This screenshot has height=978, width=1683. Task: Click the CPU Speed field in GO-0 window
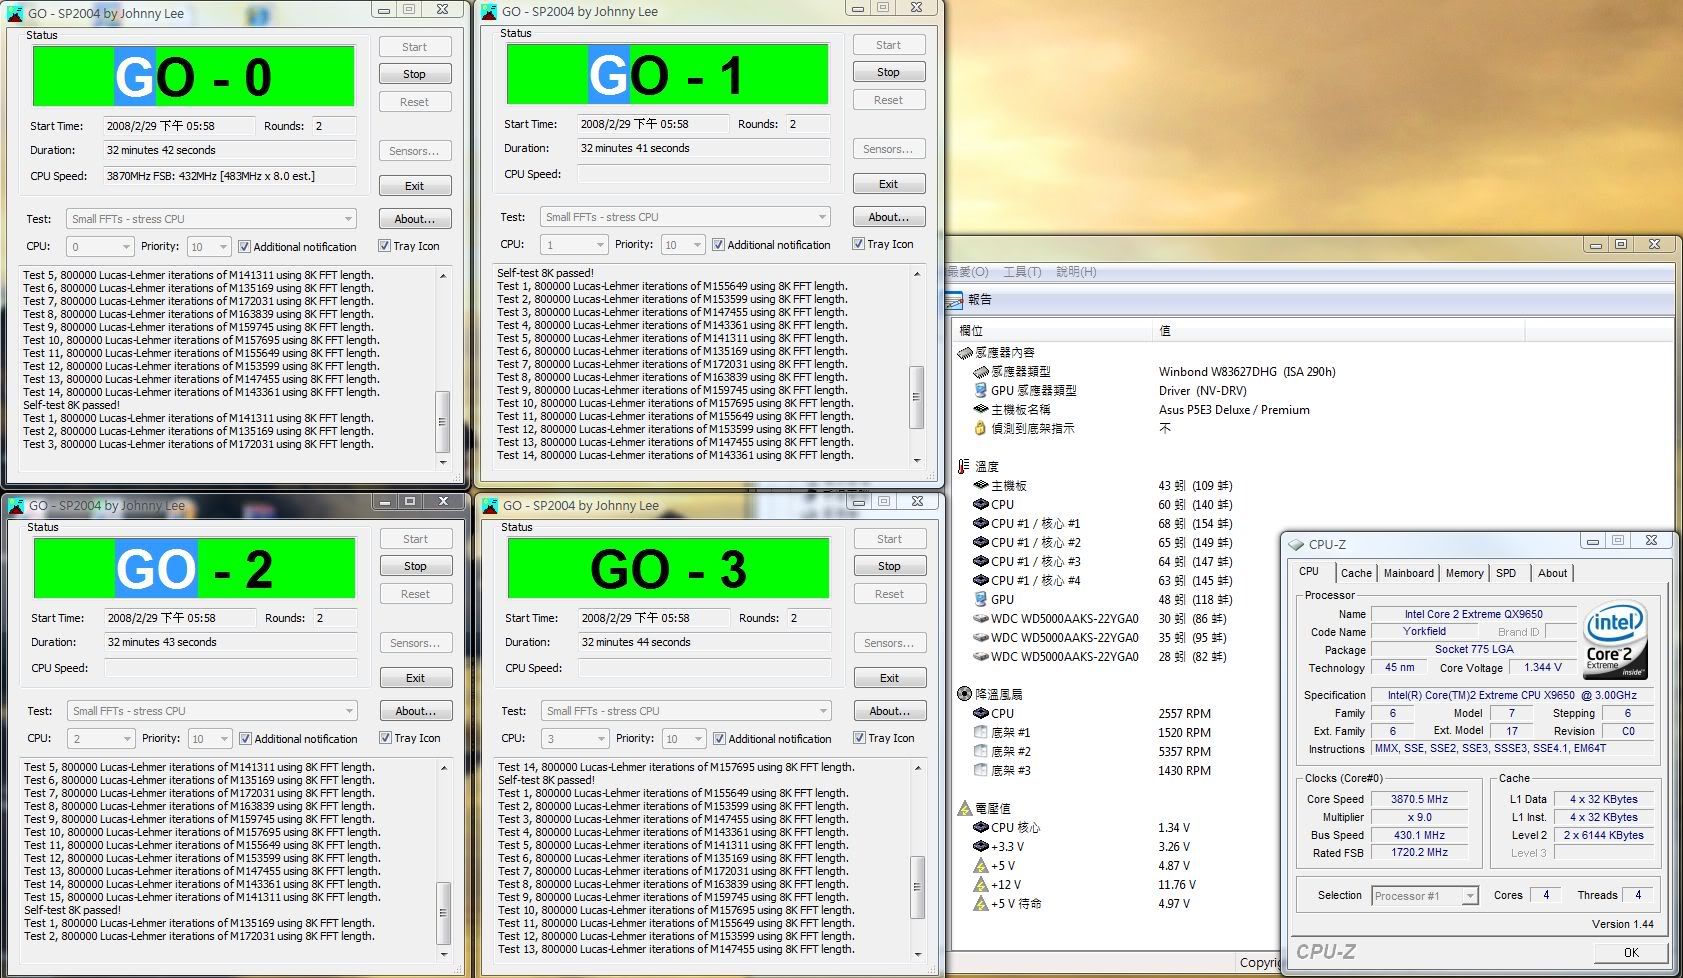tap(230, 176)
